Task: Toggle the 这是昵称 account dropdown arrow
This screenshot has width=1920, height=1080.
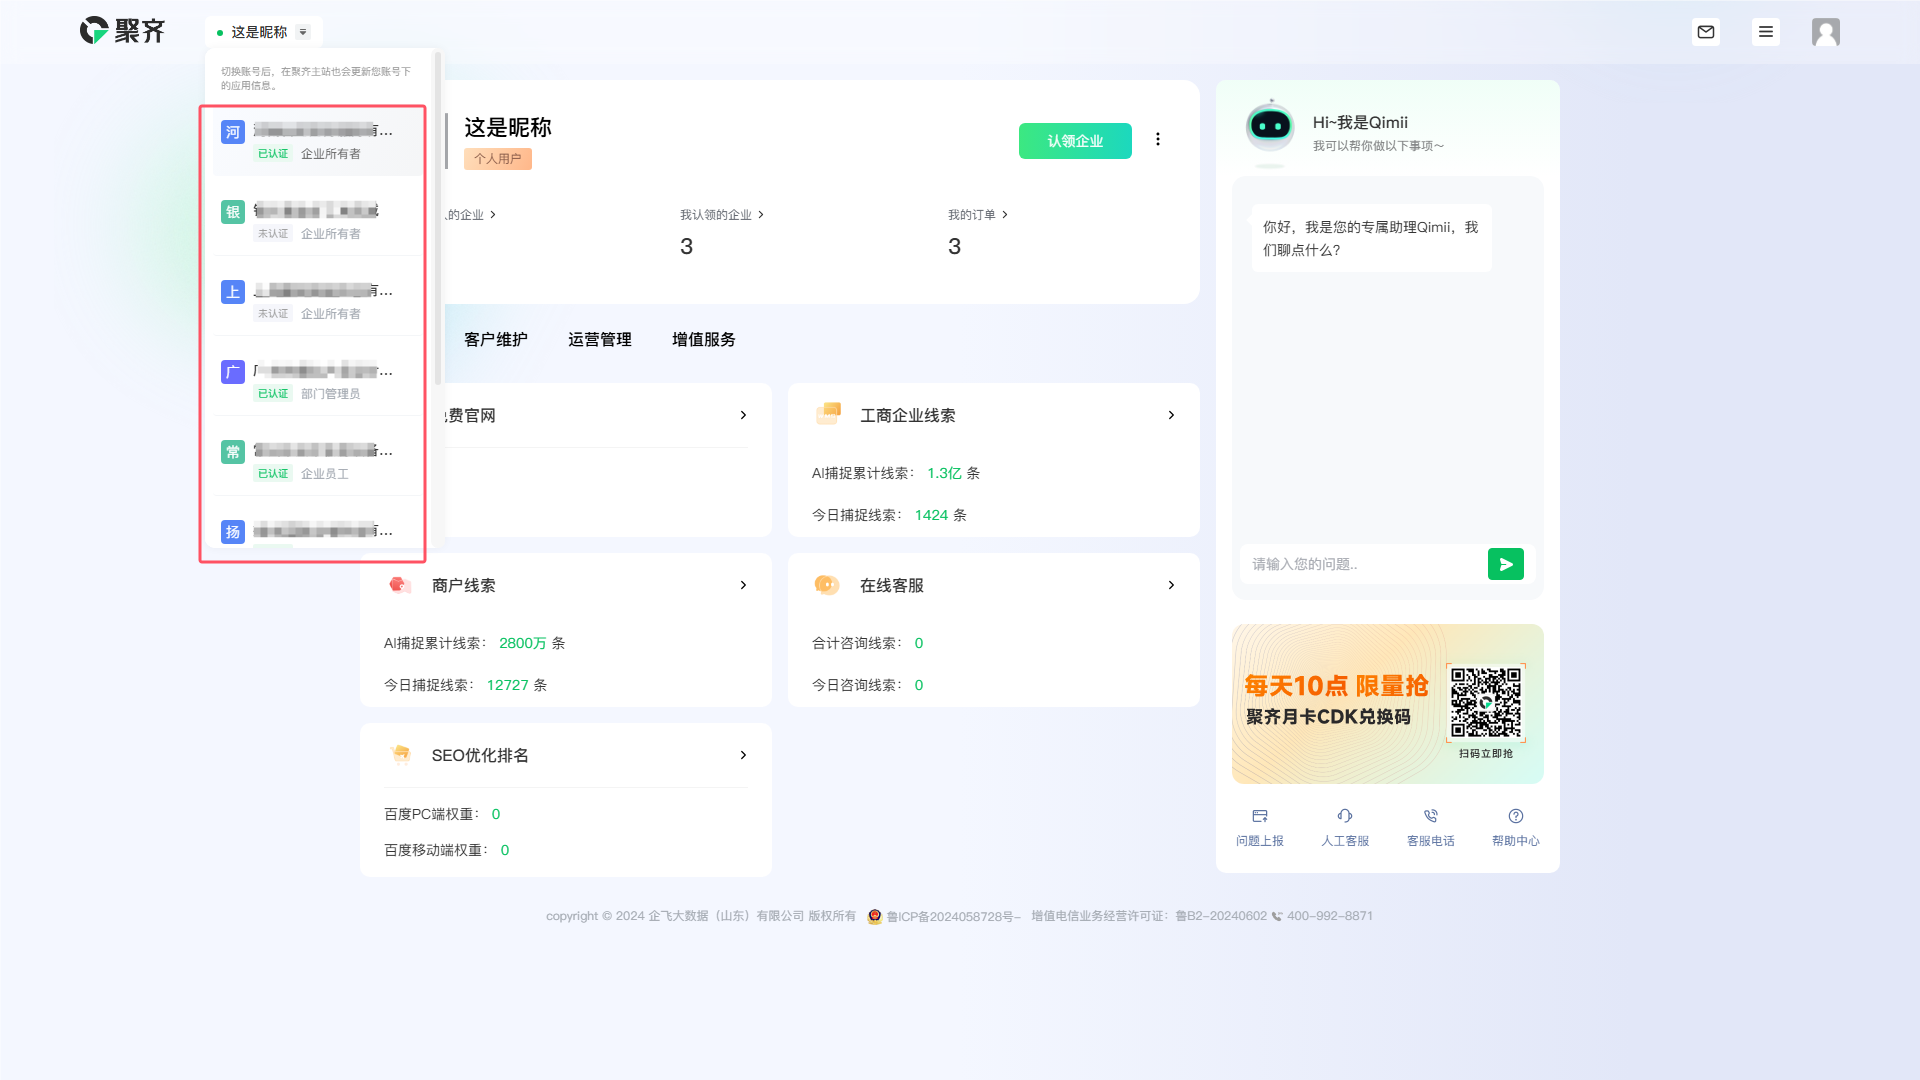Action: [x=303, y=32]
